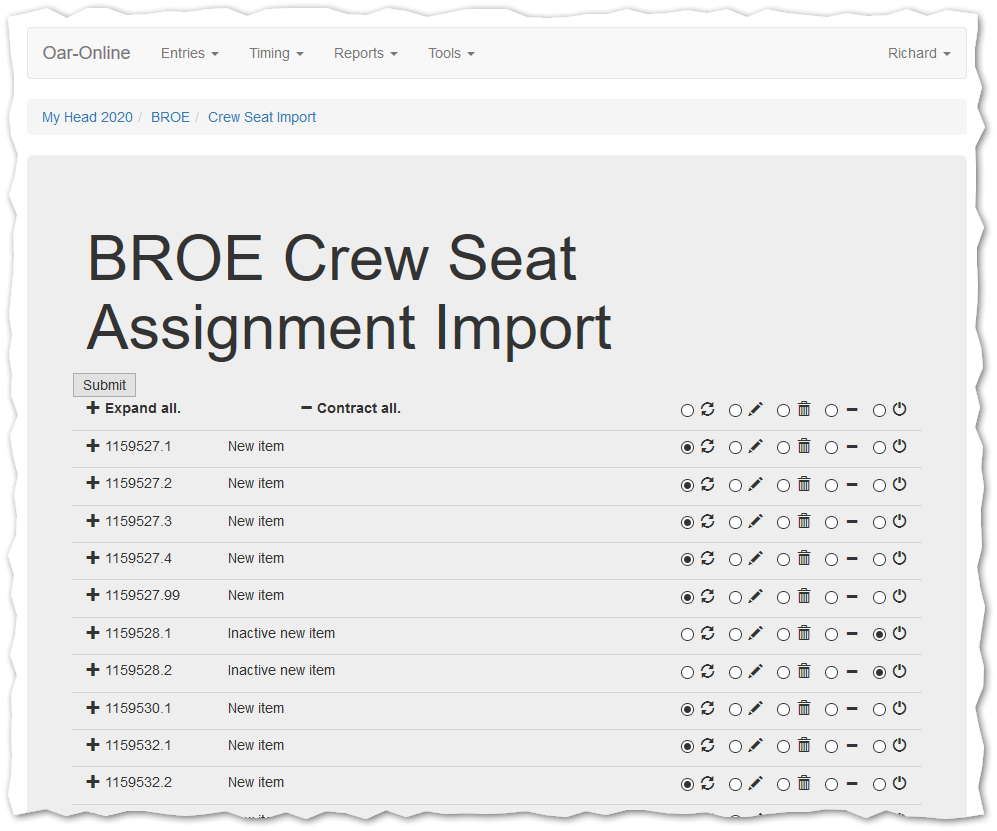Screen dimensions: 997x831
Task: Open the Richard user dropdown
Action: 918,53
